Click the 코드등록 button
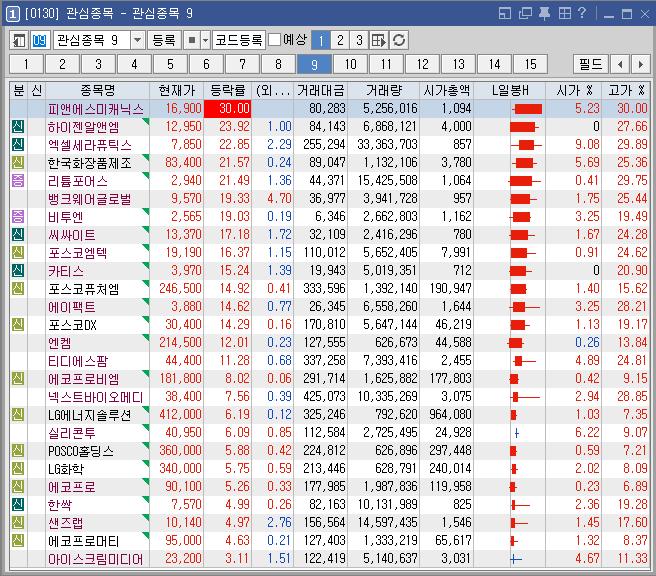Viewport: 656px width, 576px height. coord(239,41)
